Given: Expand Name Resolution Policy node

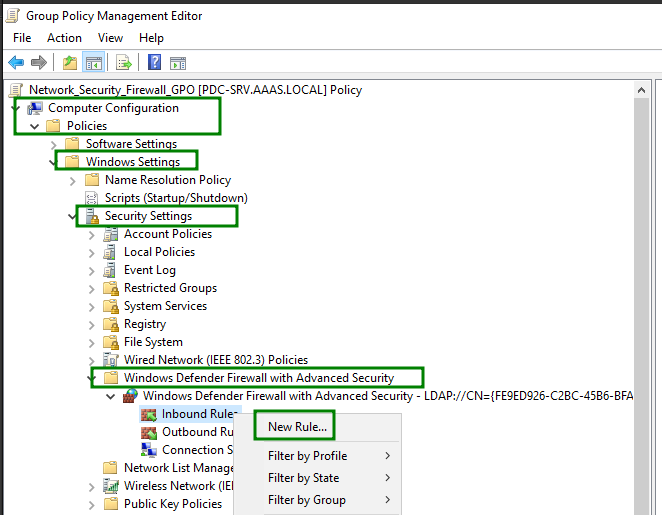Looking at the screenshot, I should [73, 181].
